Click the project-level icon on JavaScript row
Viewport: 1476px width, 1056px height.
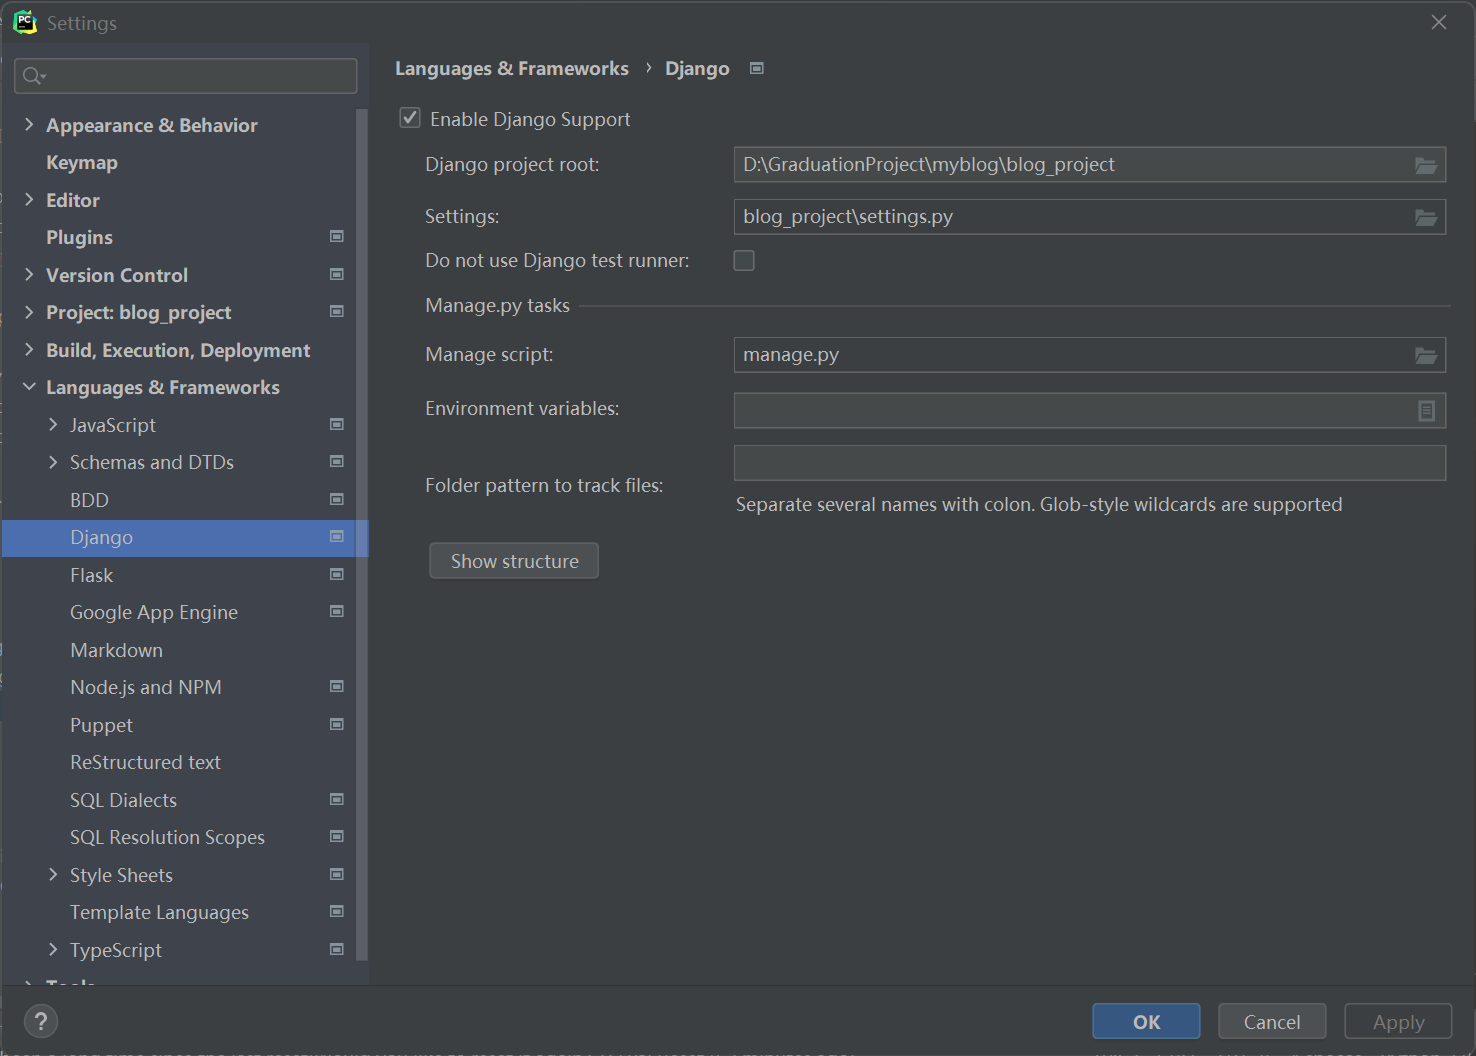tap(337, 424)
